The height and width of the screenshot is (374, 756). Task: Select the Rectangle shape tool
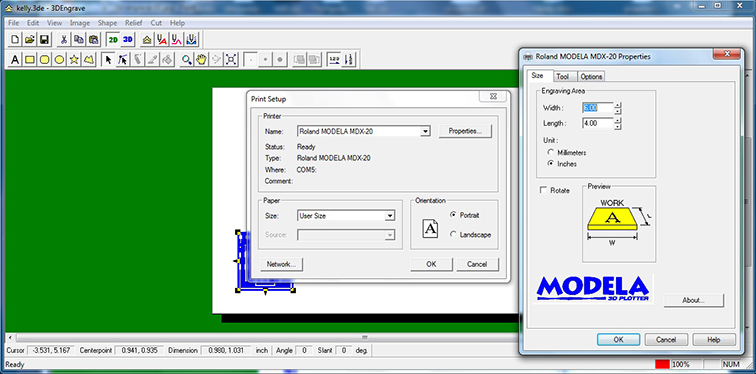click(x=29, y=60)
